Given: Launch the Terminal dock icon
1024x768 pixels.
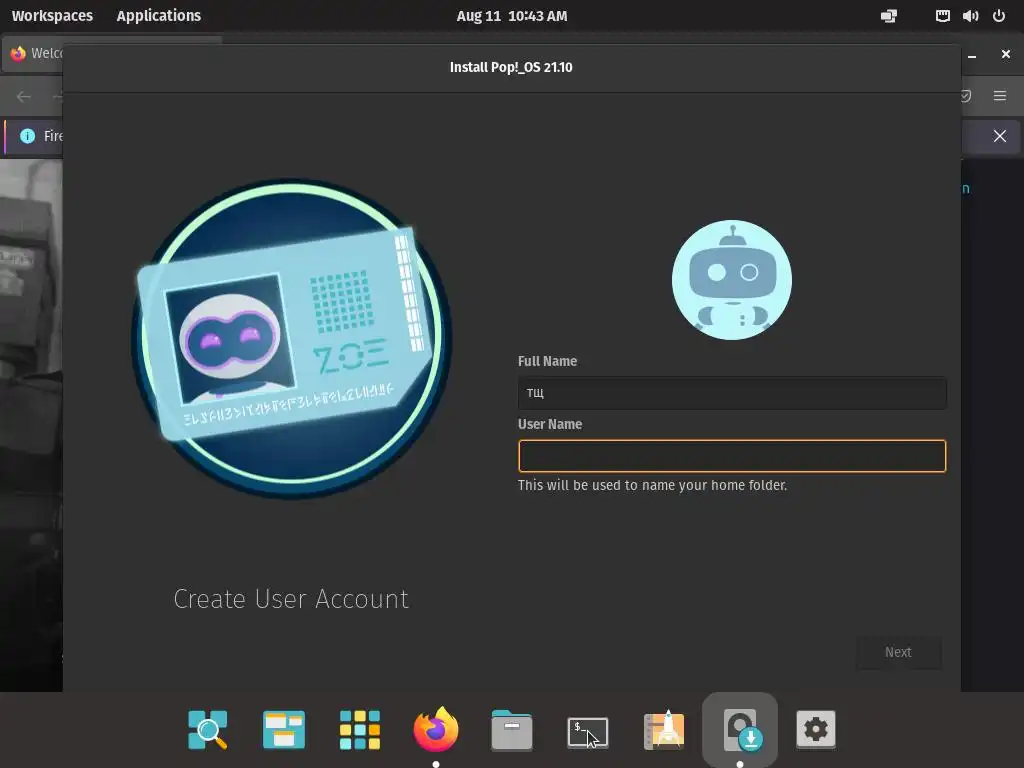Looking at the screenshot, I should (588, 731).
